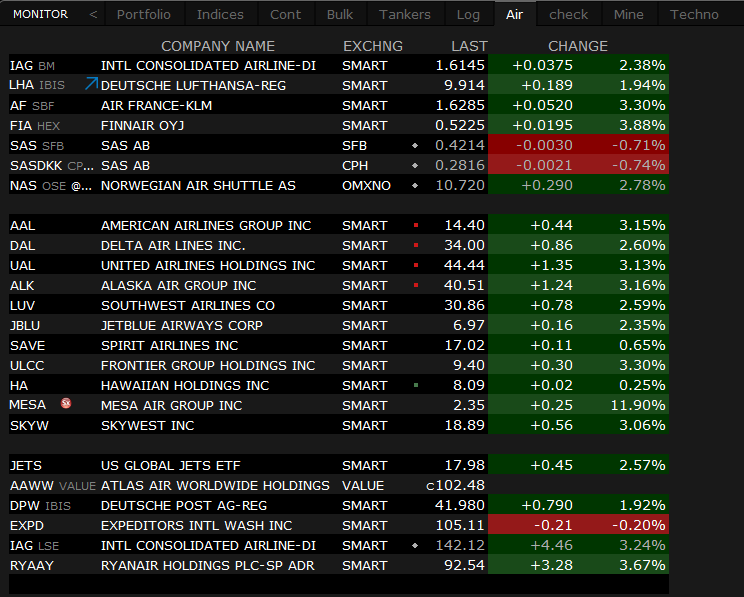This screenshot has width=744, height=597.
Task: Click the blue arrow icon beside LHA
Action: [92, 84]
